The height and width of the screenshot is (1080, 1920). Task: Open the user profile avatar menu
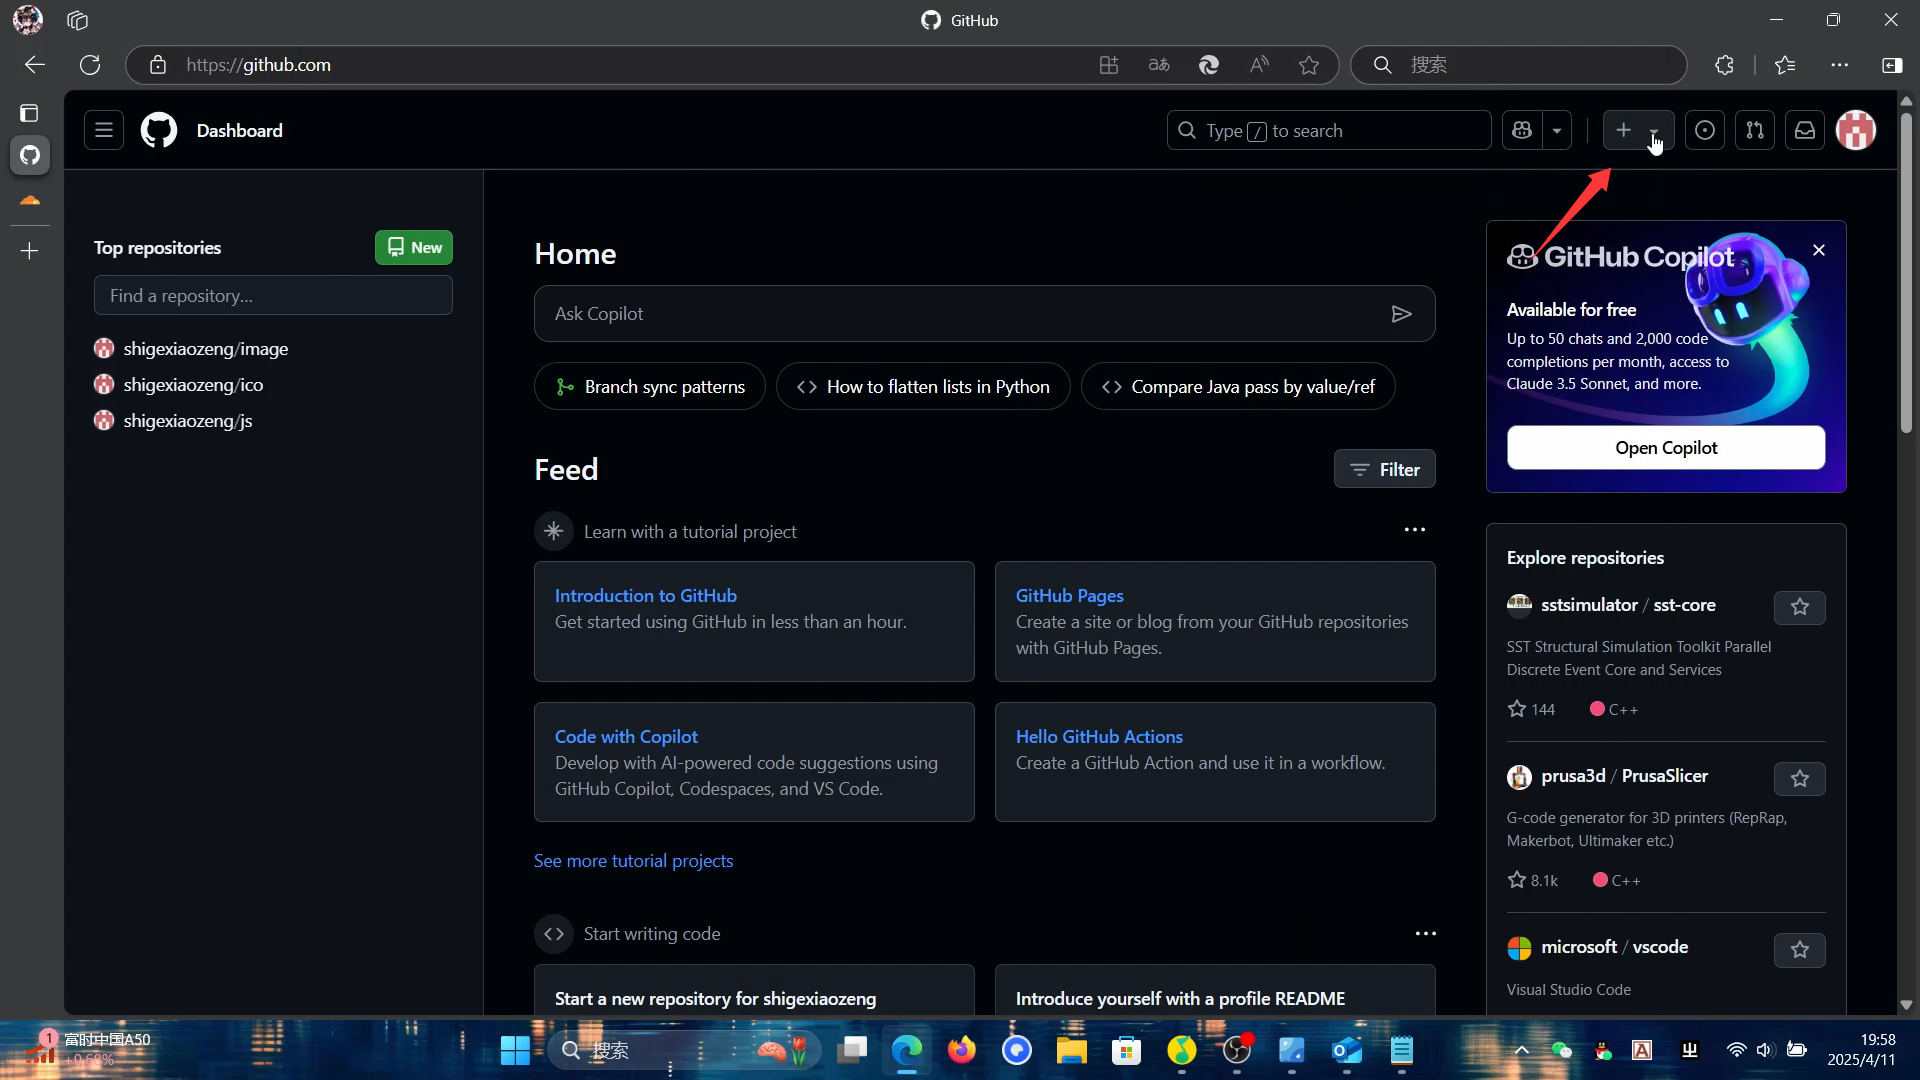pos(1856,130)
